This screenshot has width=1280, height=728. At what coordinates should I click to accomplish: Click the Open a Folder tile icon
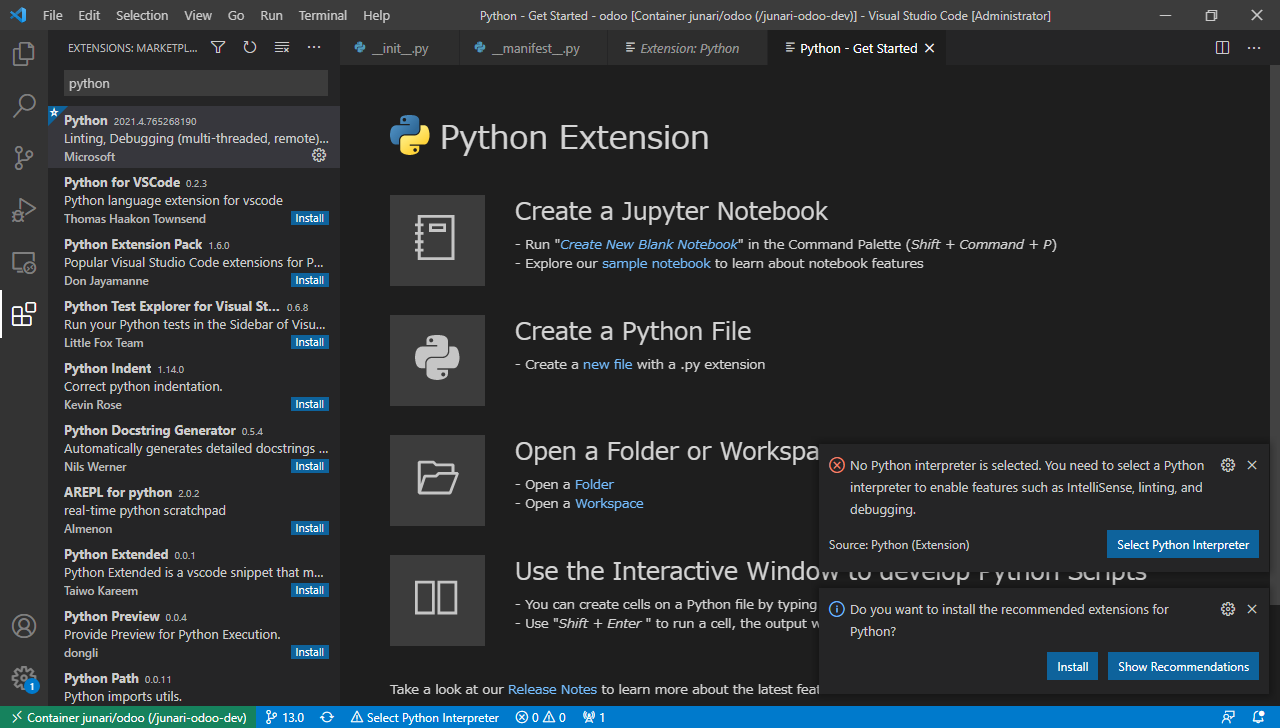pyautogui.click(x=437, y=480)
